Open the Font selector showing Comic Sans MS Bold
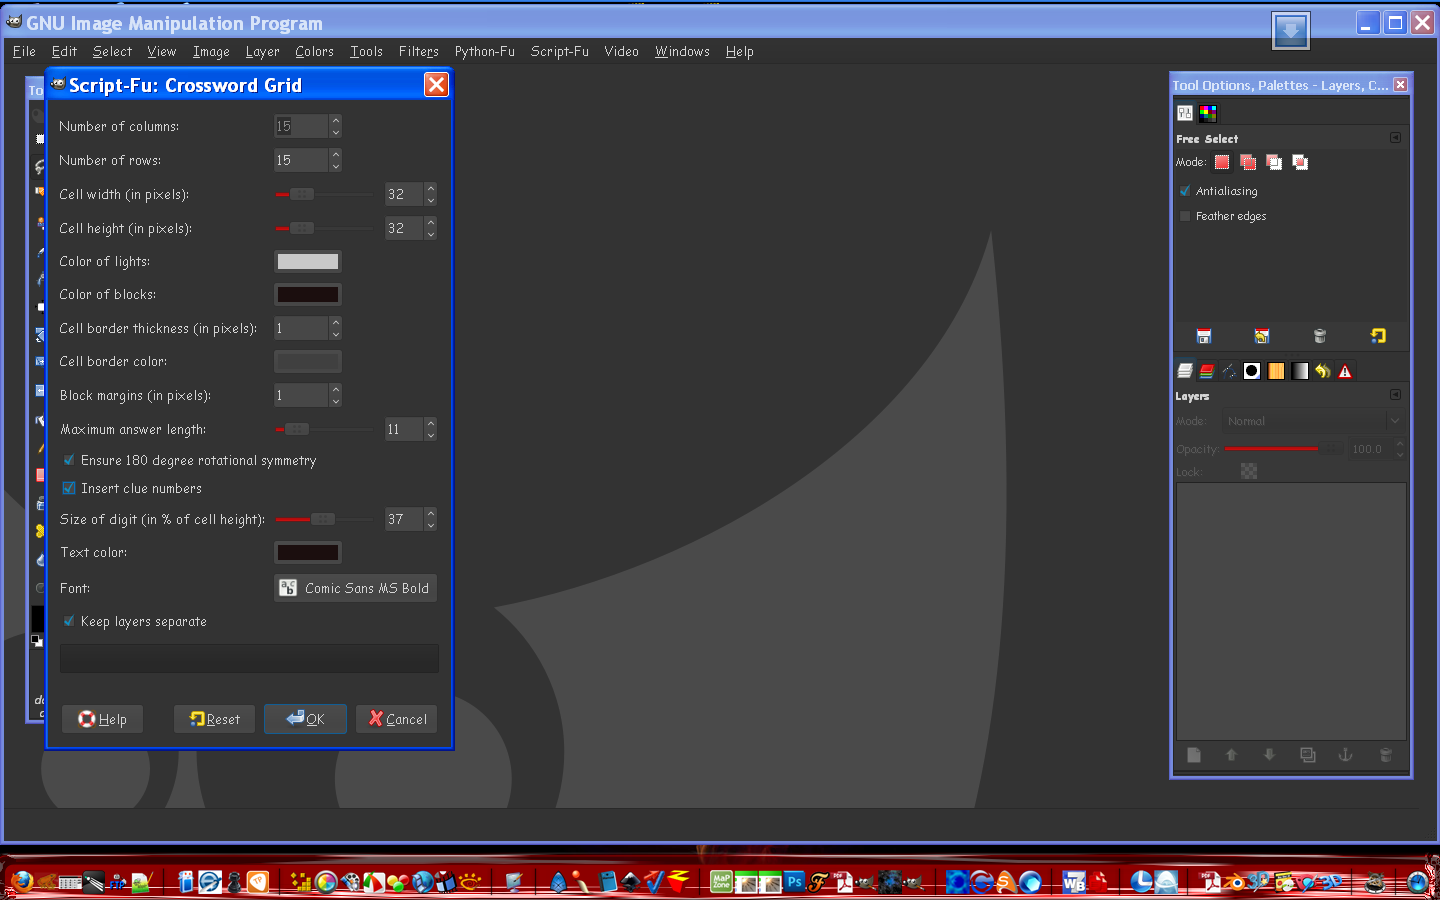 click(356, 588)
